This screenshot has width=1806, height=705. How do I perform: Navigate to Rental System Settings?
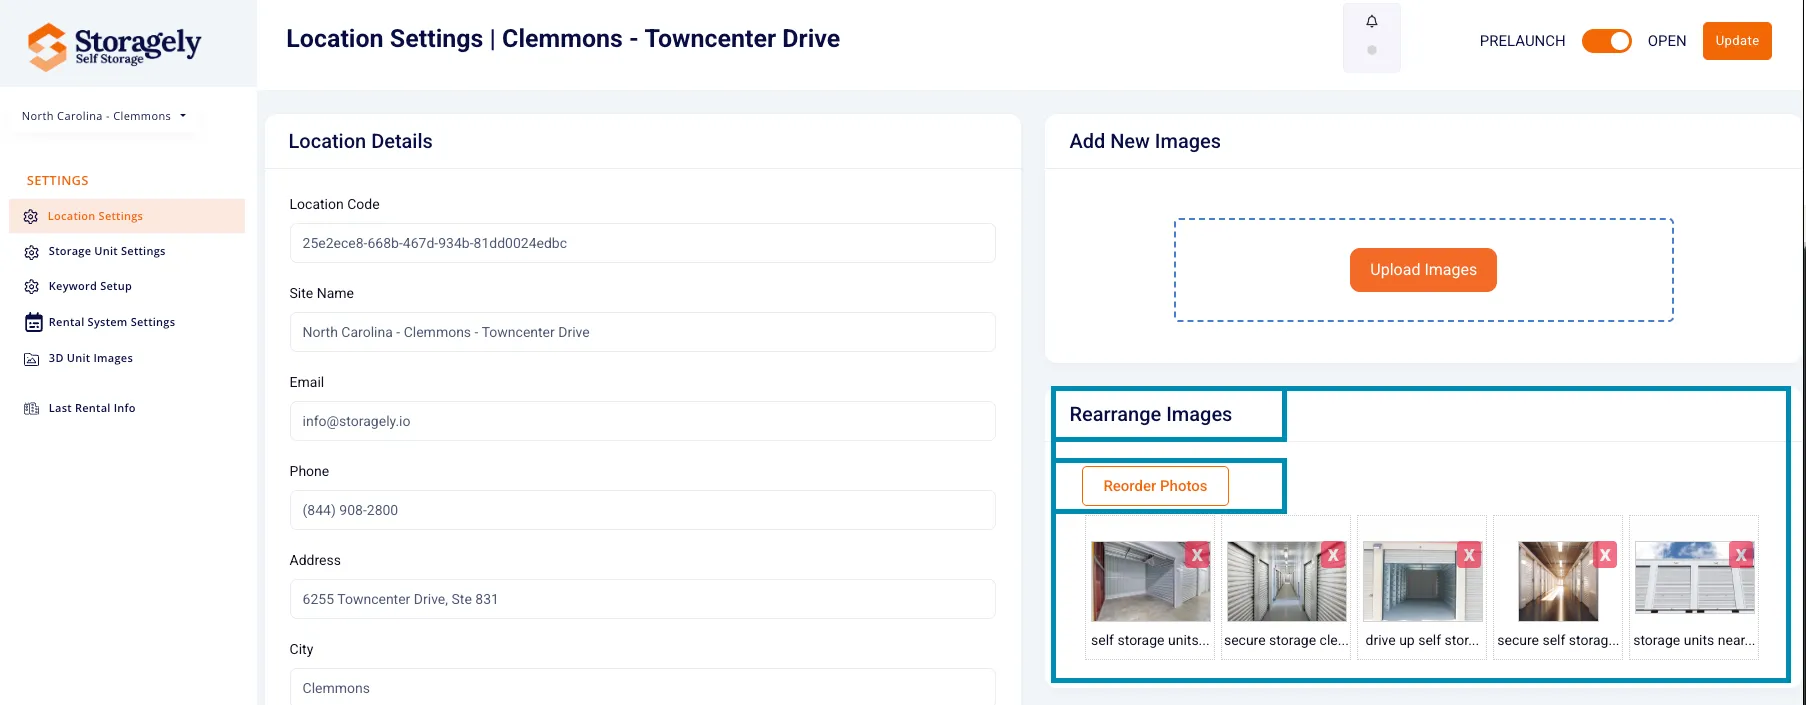click(x=112, y=322)
